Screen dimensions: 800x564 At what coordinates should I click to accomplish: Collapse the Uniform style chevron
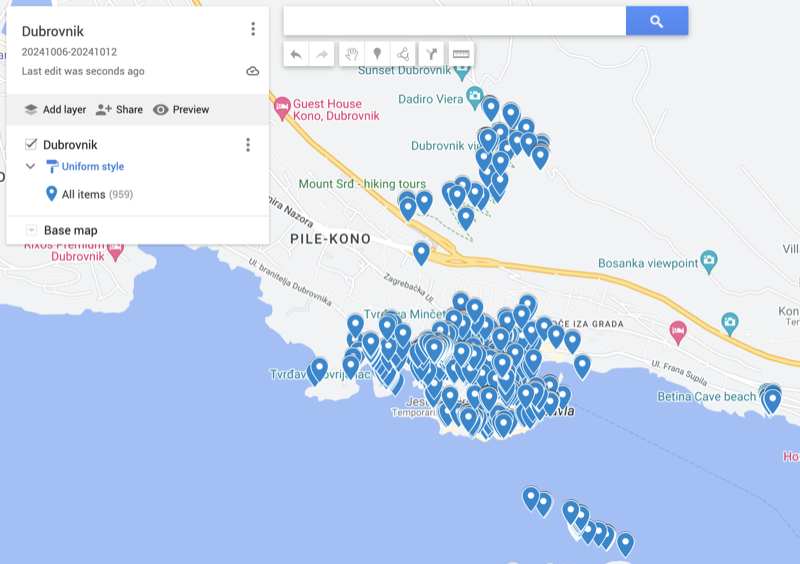(x=31, y=166)
